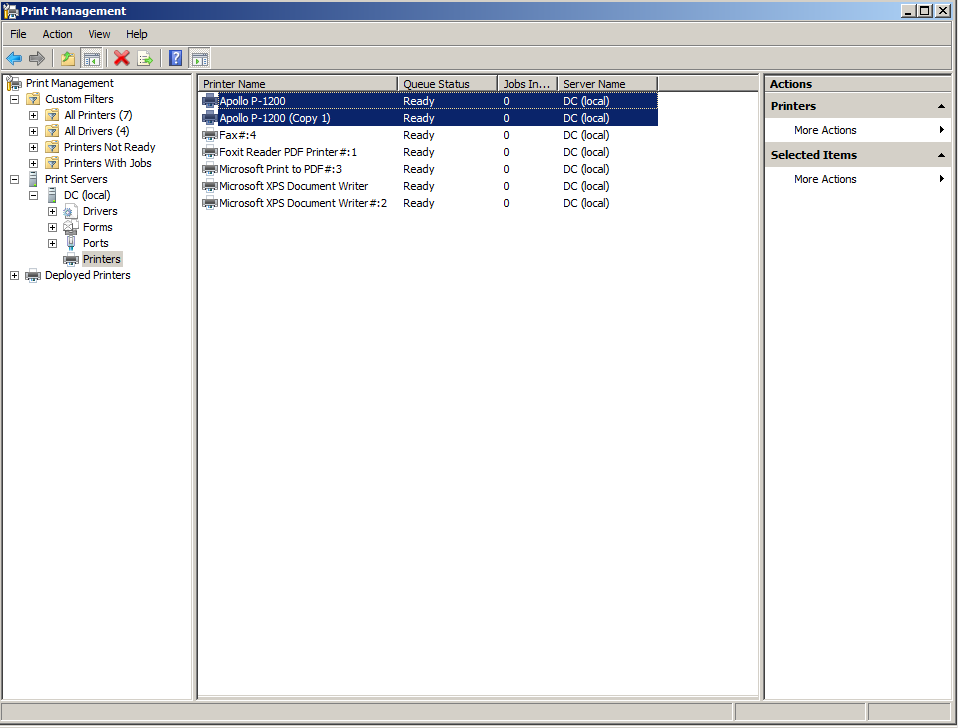Collapse the Selected Items section arrow
Image resolution: width=958 pixels, height=728 pixels.
click(941, 155)
